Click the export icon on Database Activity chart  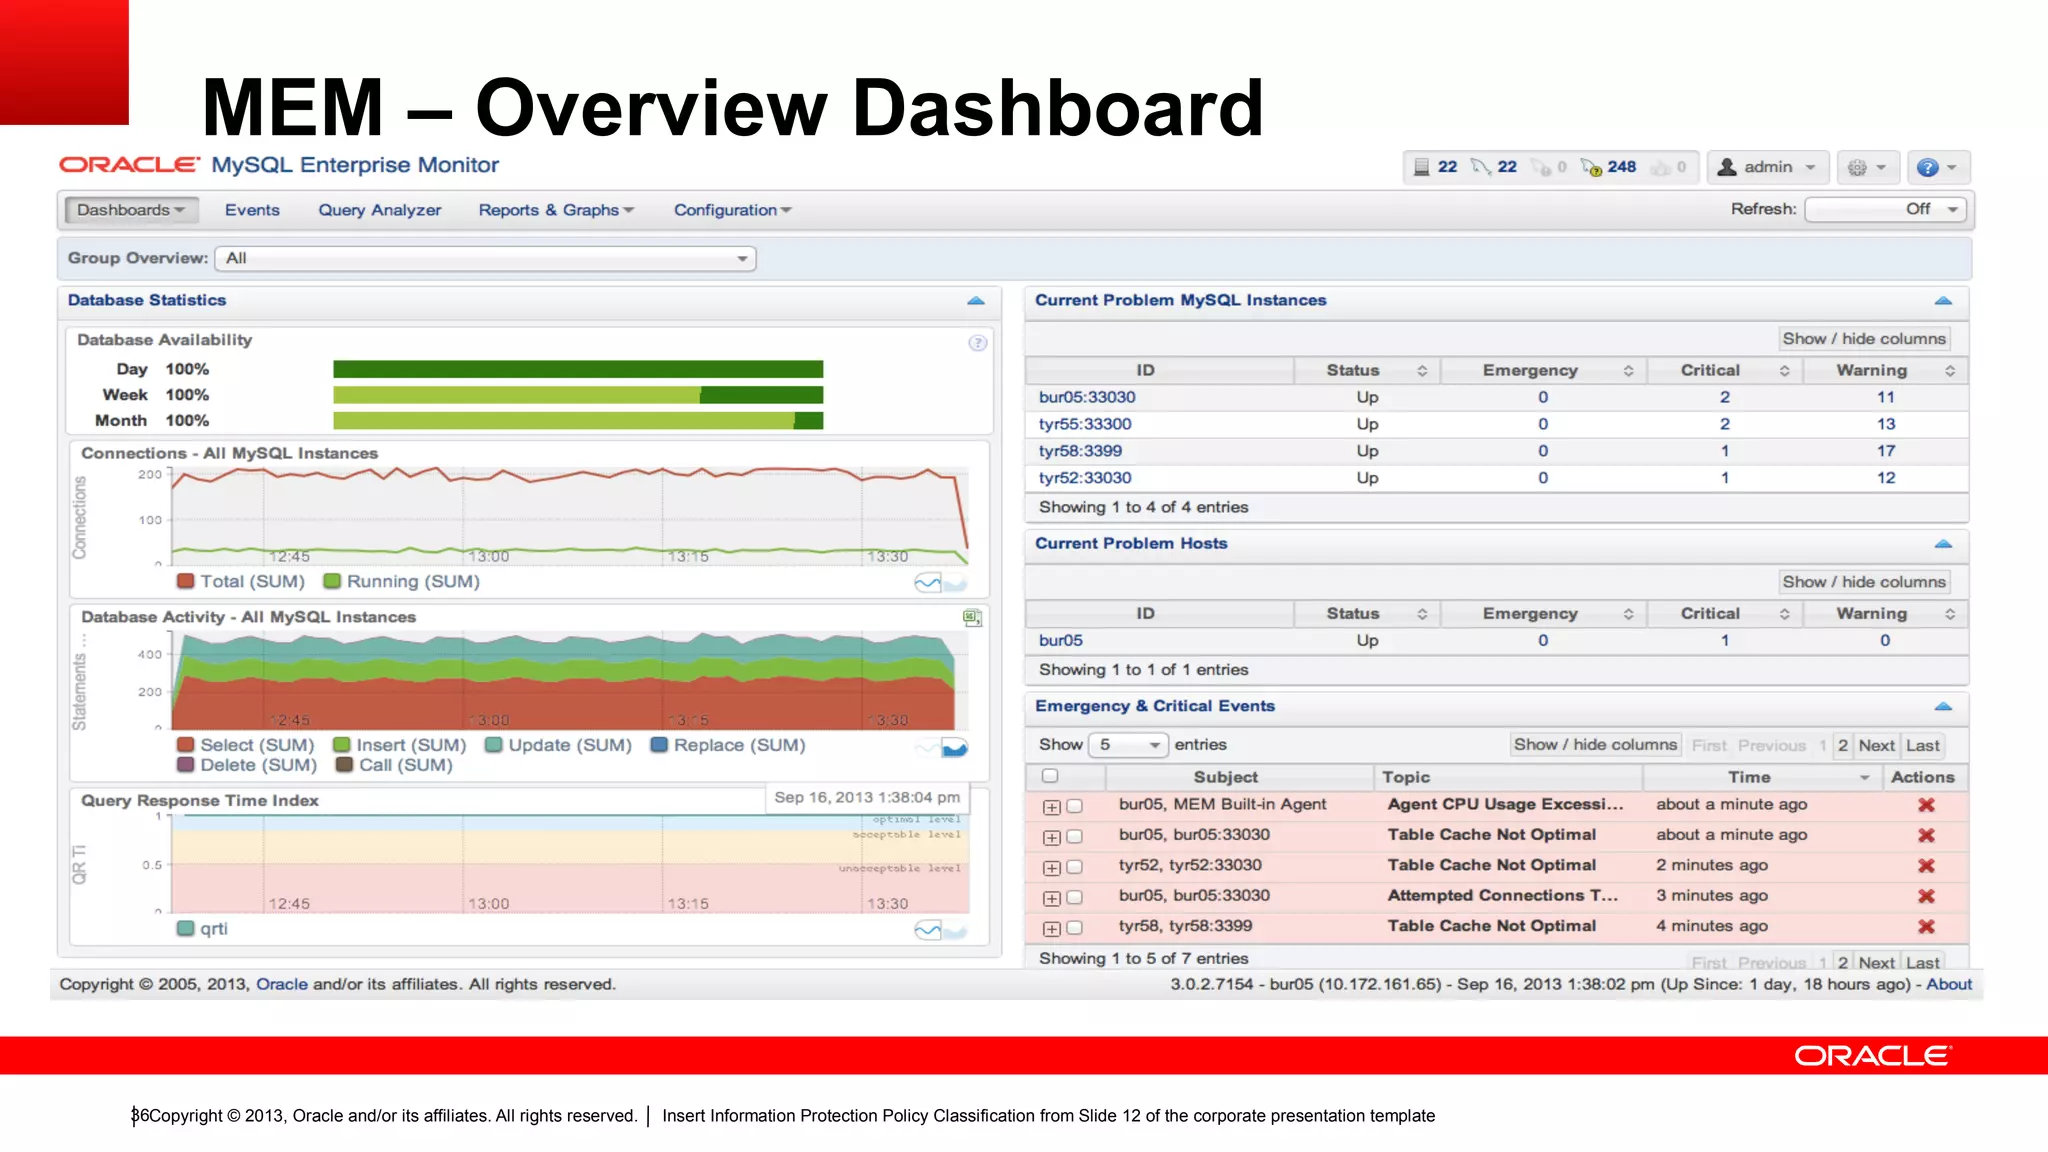point(972,618)
